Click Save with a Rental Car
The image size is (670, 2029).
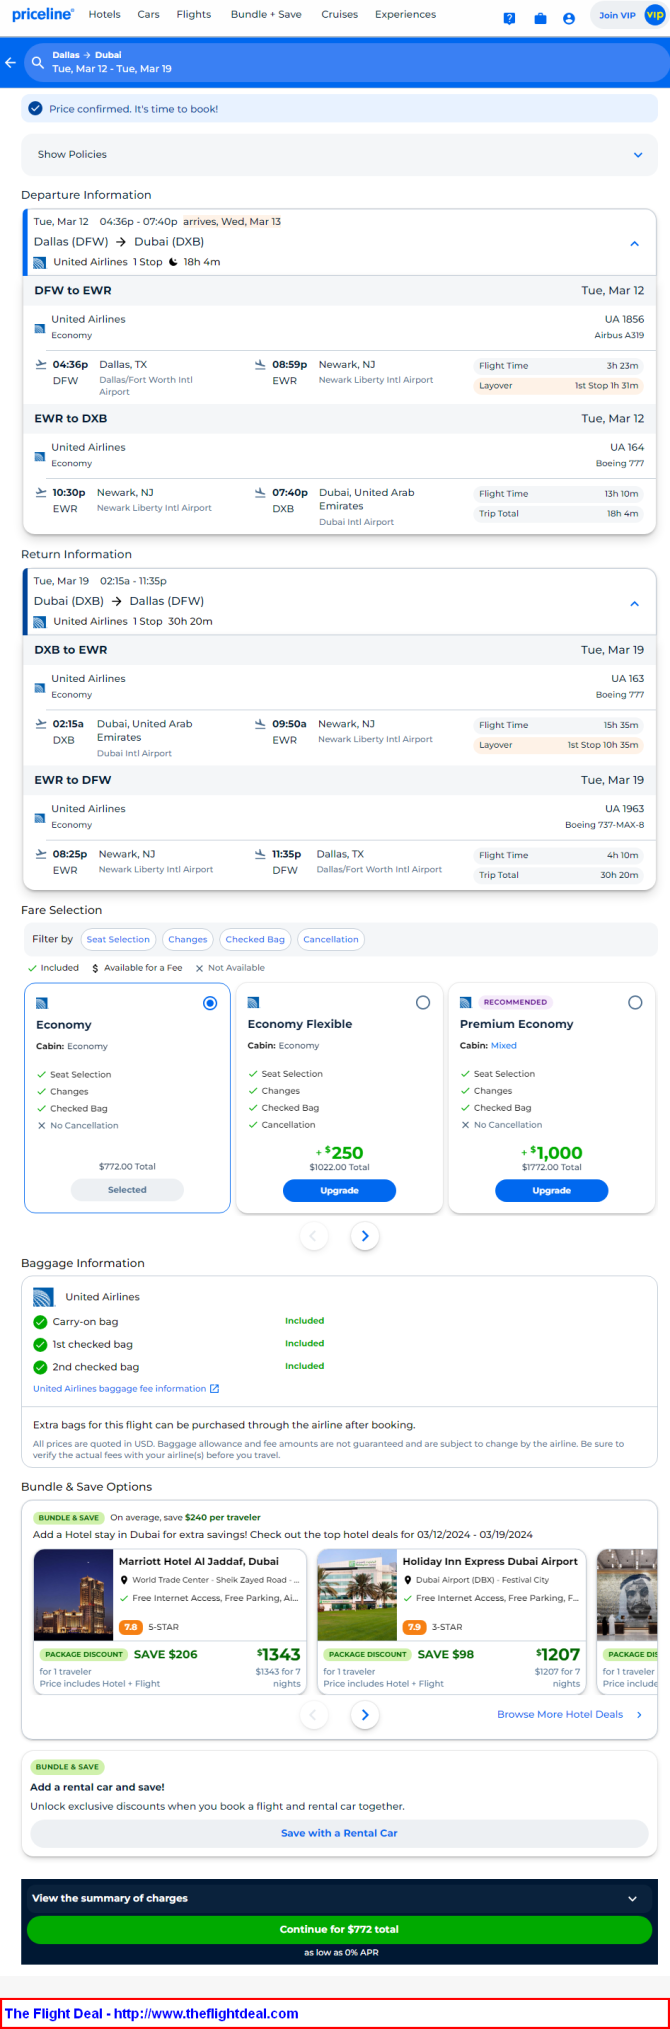(x=339, y=1833)
